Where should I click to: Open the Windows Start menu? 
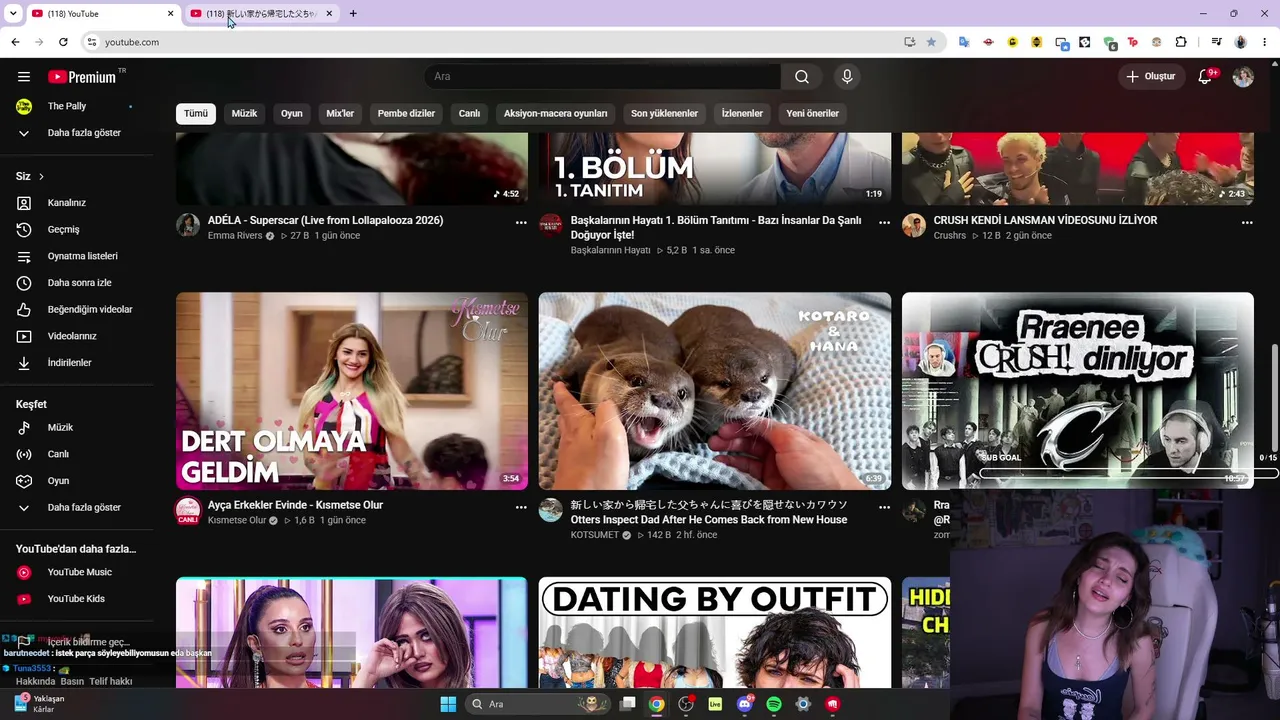(x=448, y=704)
